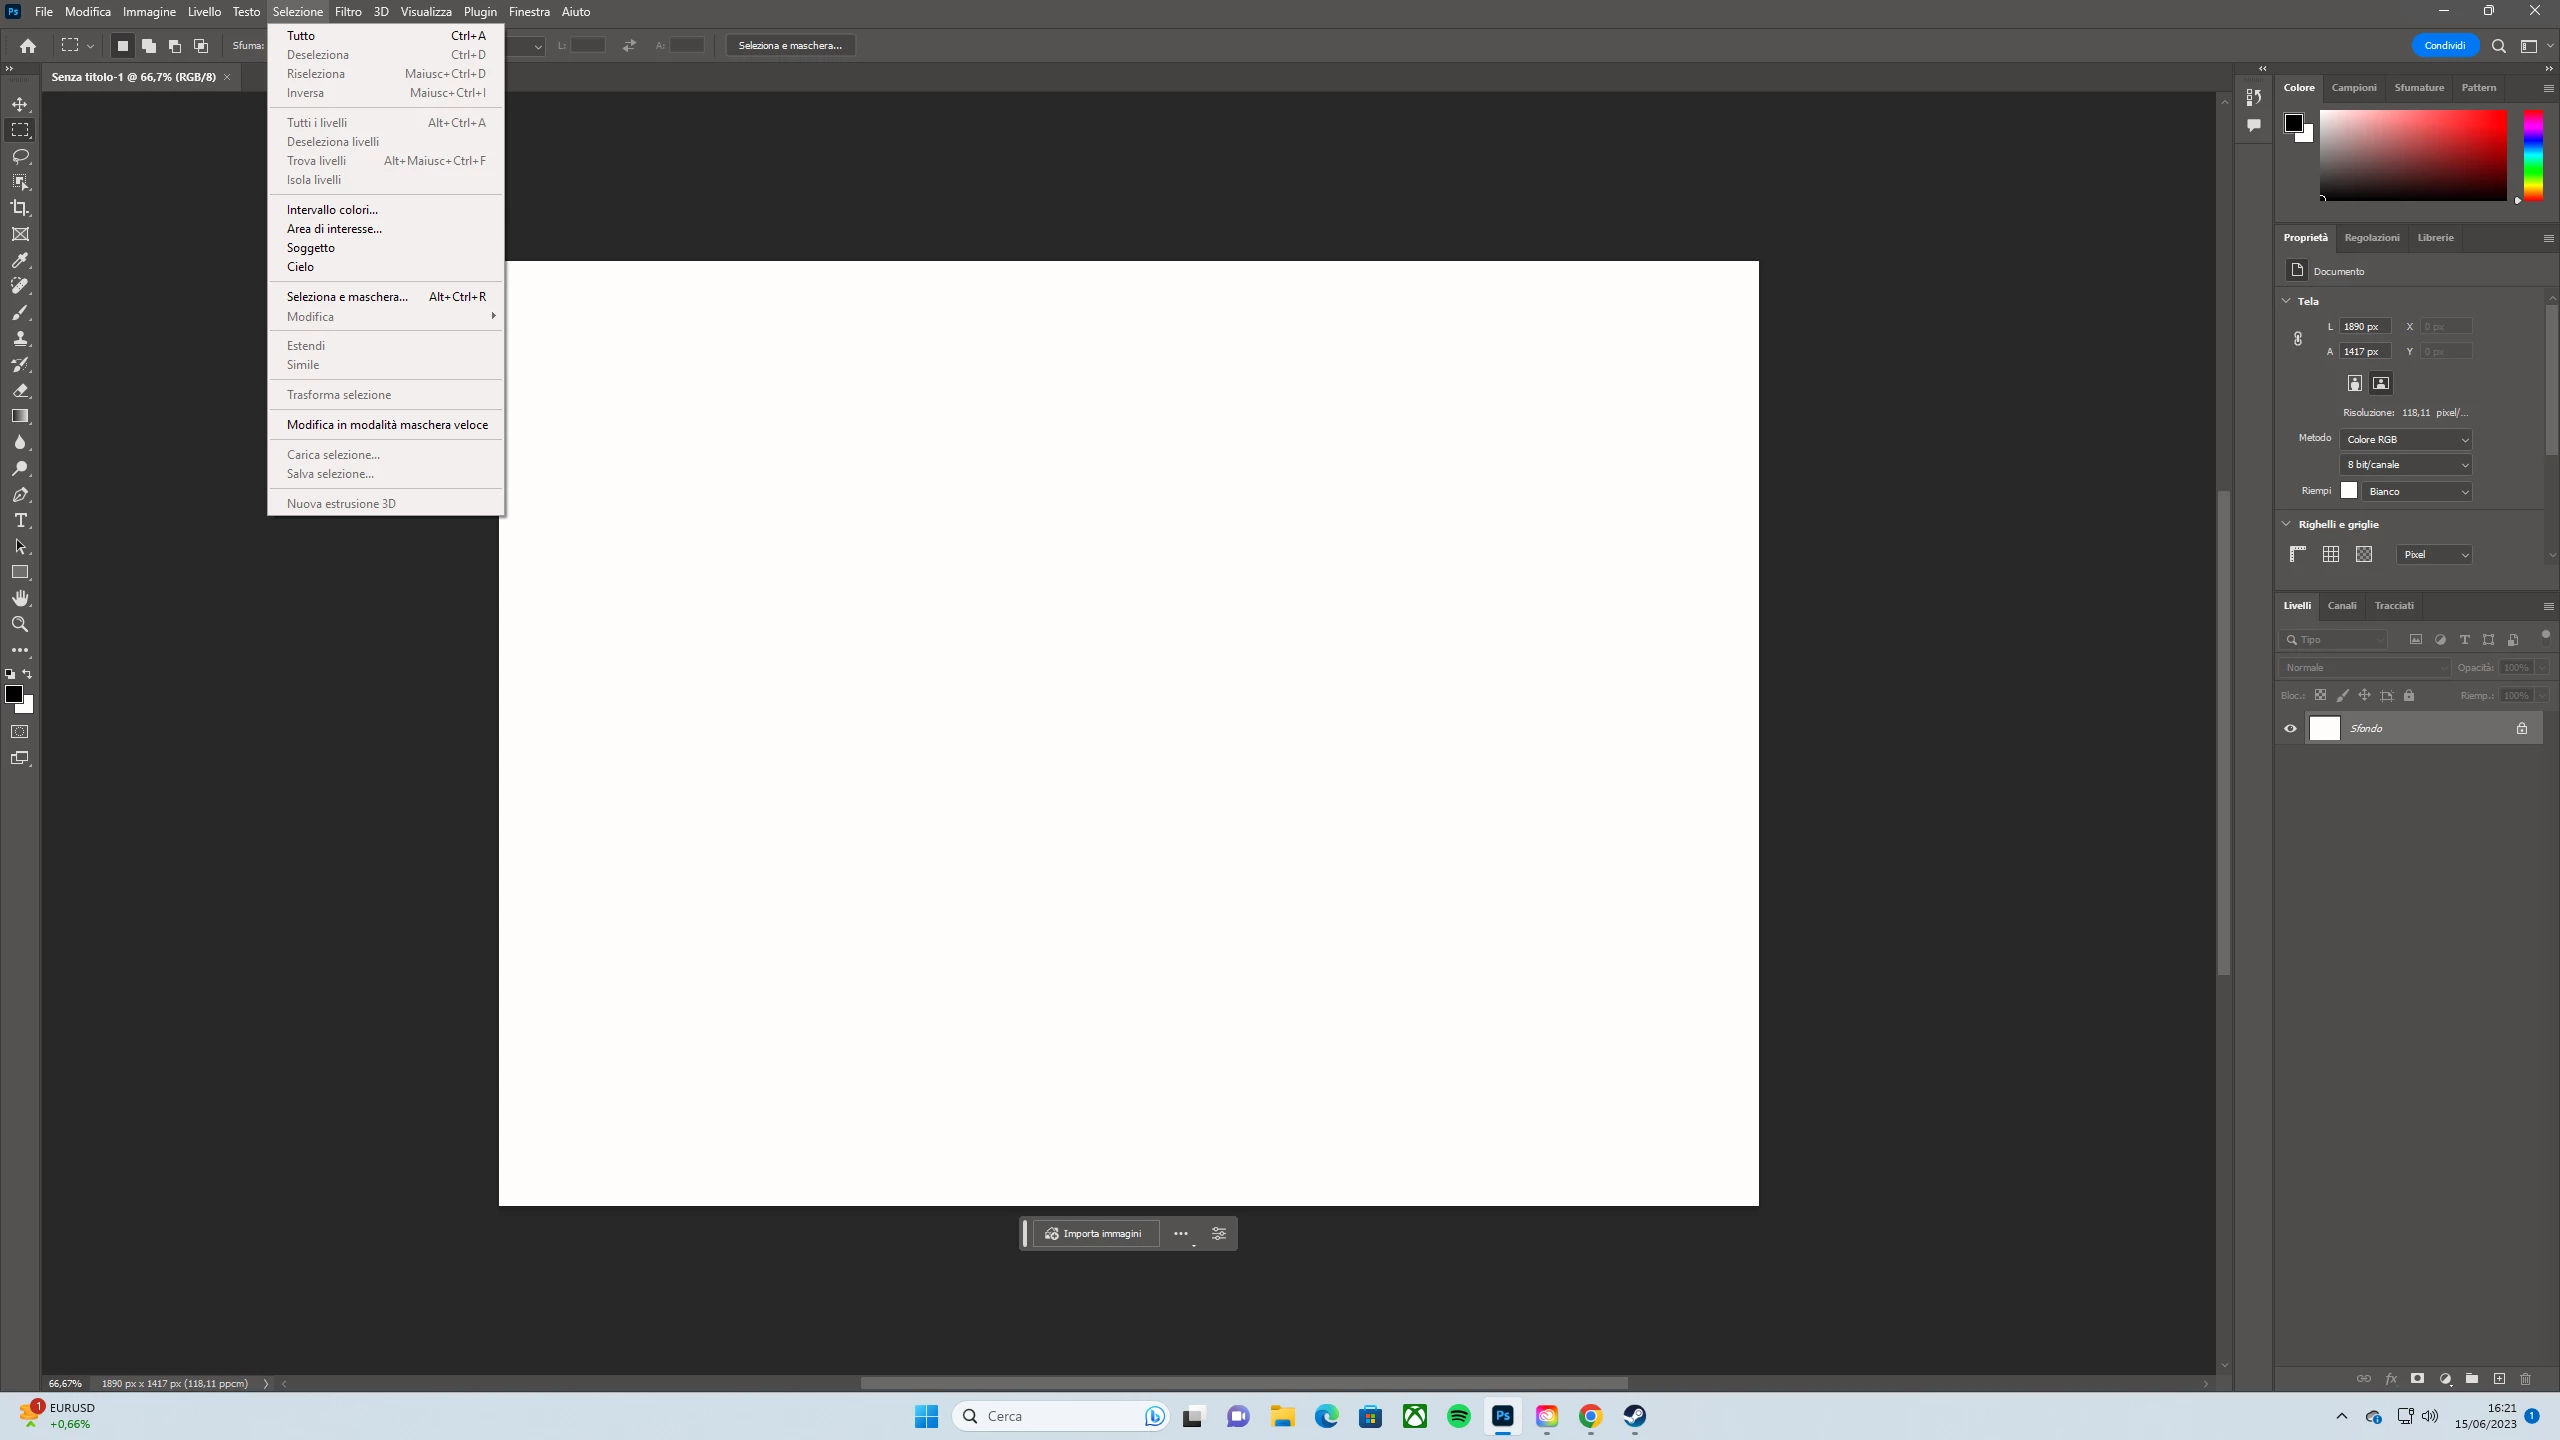The height and width of the screenshot is (1440, 2560).
Task: Open Spotify from the taskbar
Action: click(x=1458, y=1416)
